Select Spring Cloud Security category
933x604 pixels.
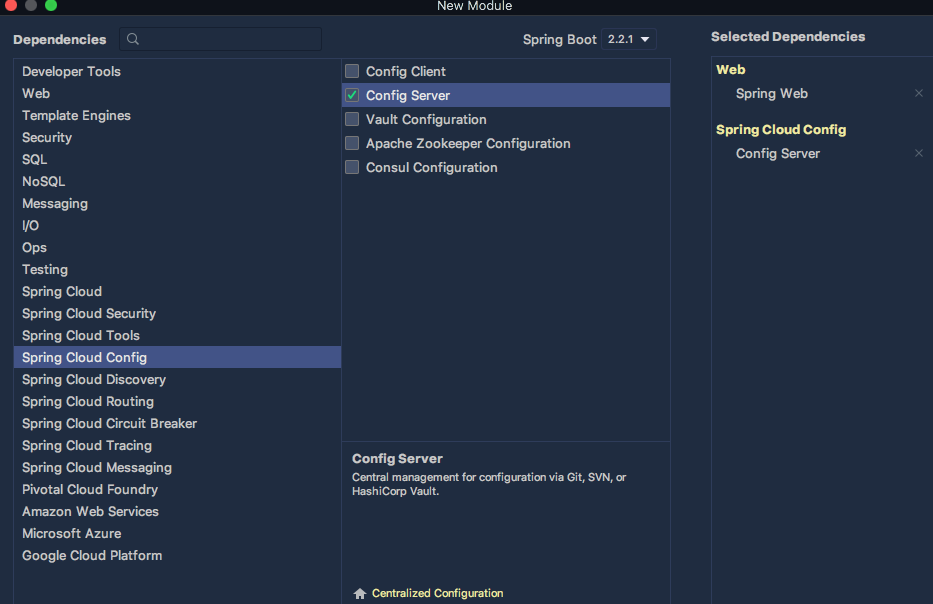coord(177,314)
